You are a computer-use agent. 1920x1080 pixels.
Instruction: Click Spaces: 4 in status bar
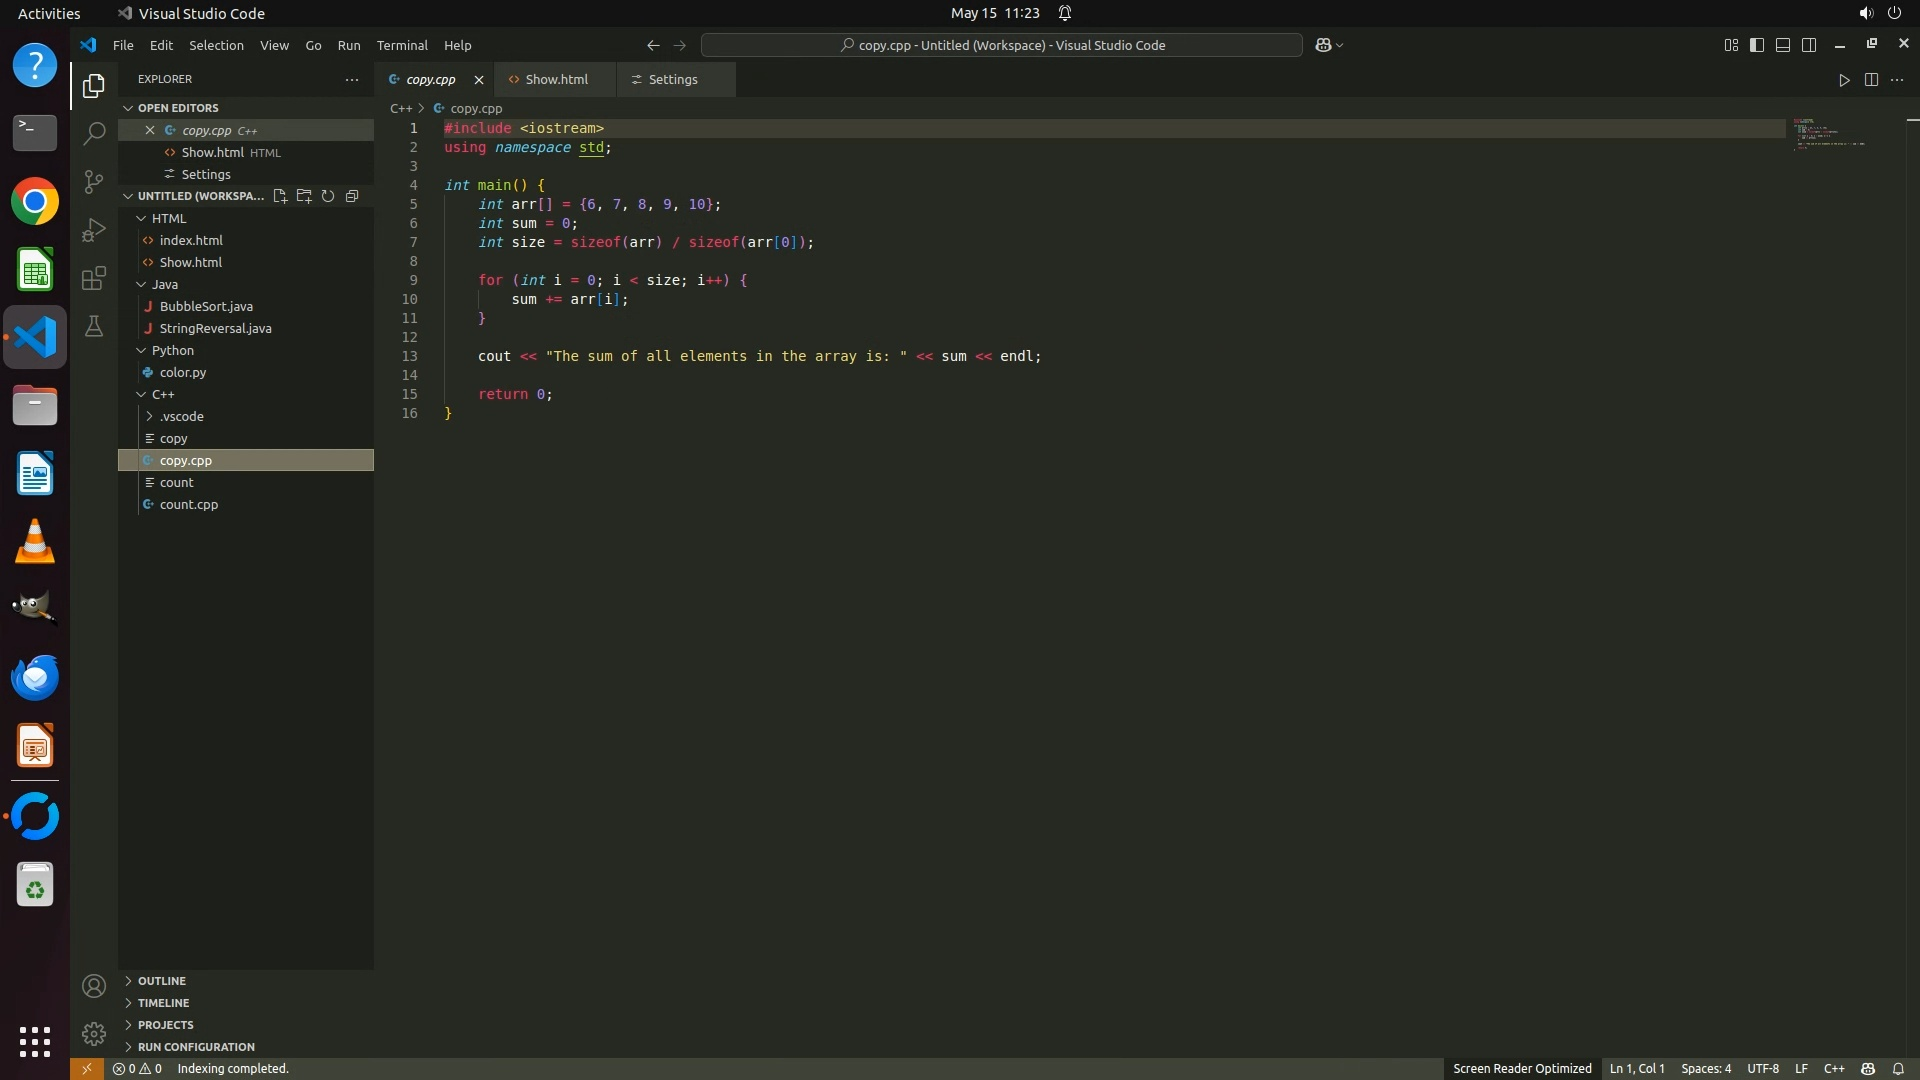tap(1706, 1069)
